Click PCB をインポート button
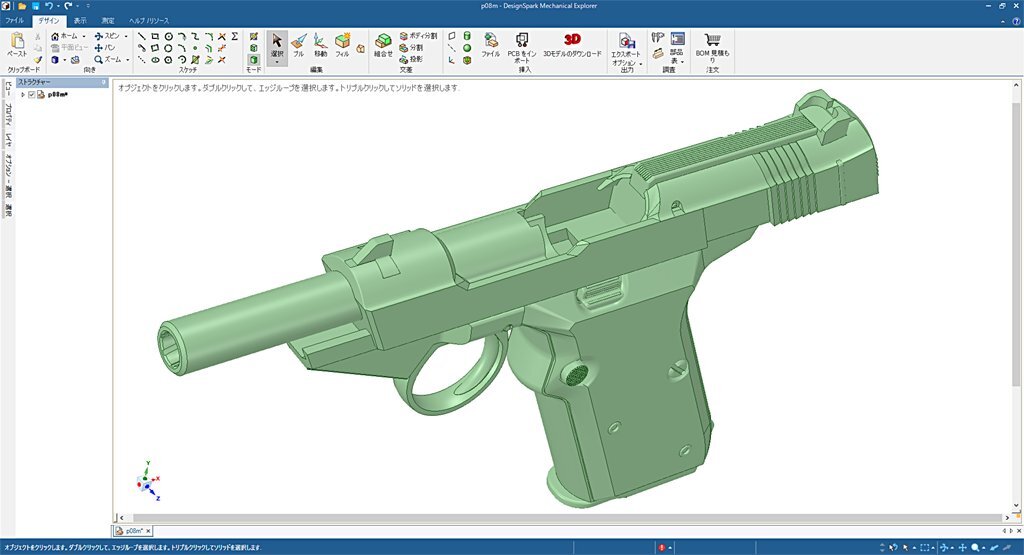Screen dimensions: 1024x555 click(x=522, y=47)
